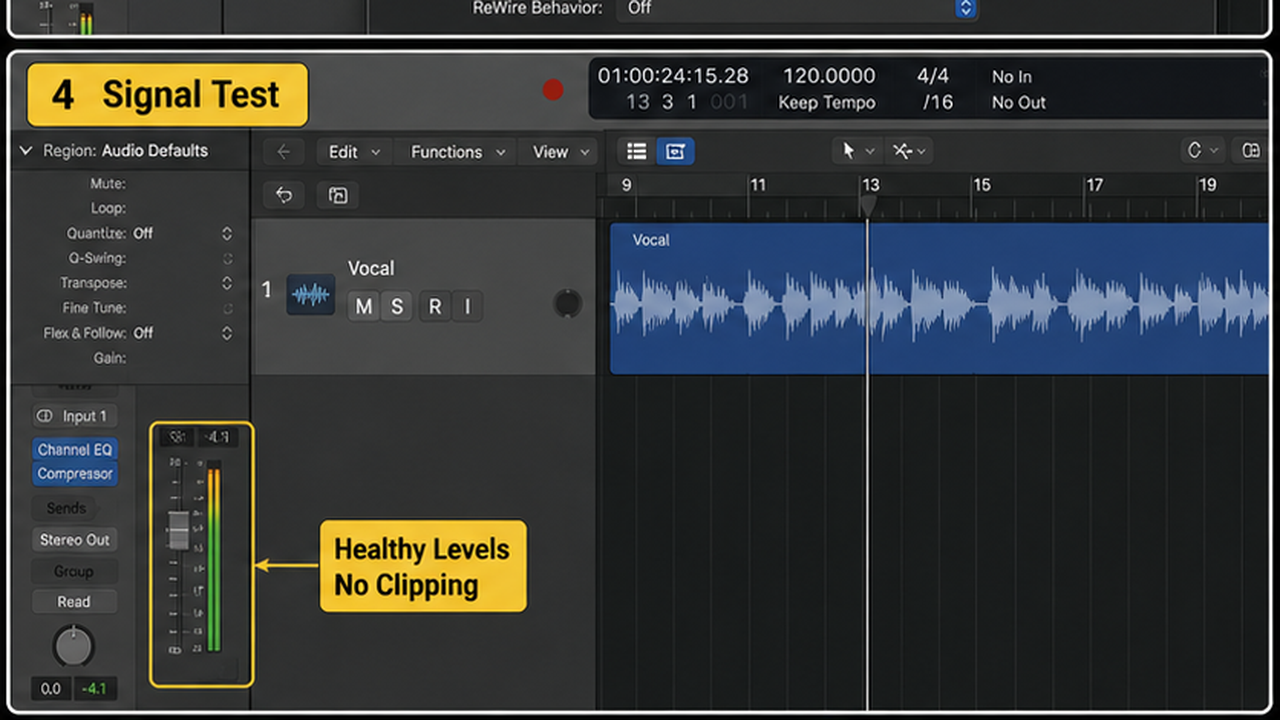Select the pointer tool icon
1280x720 pixels.
click(x=848, y=151)
